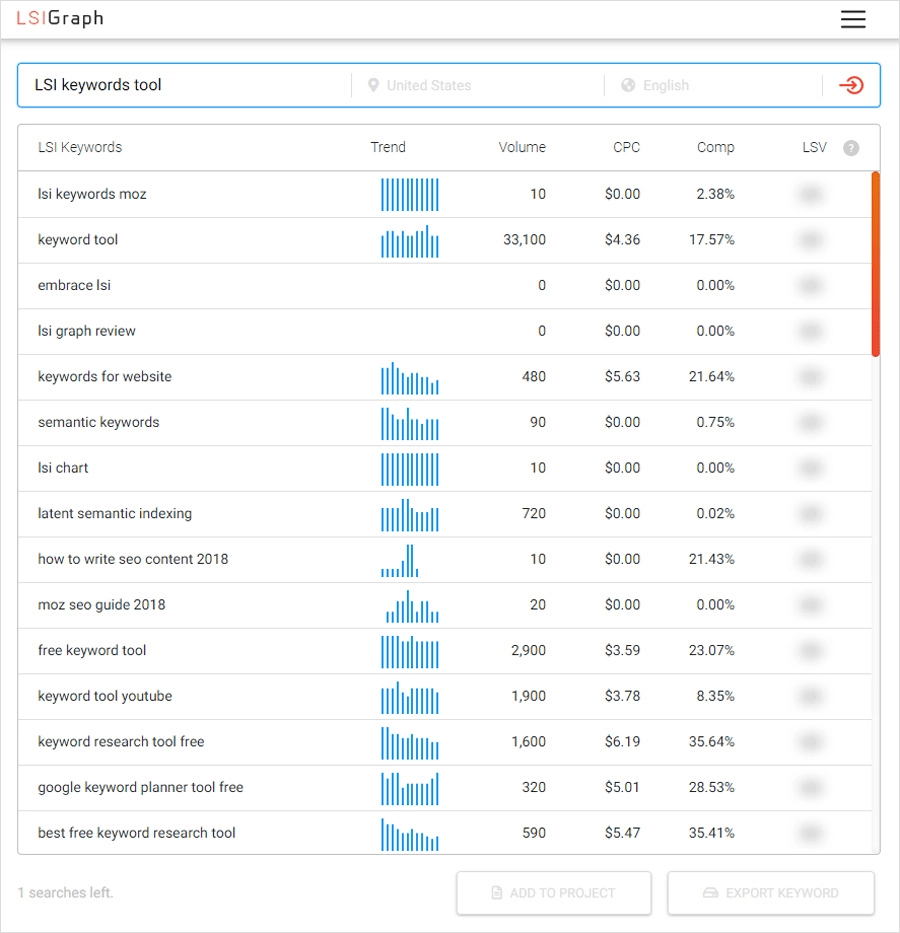Click the Add to Project button
Viewport: 900px width, 933px height.
pyautogui.click(x=553, y=893)
